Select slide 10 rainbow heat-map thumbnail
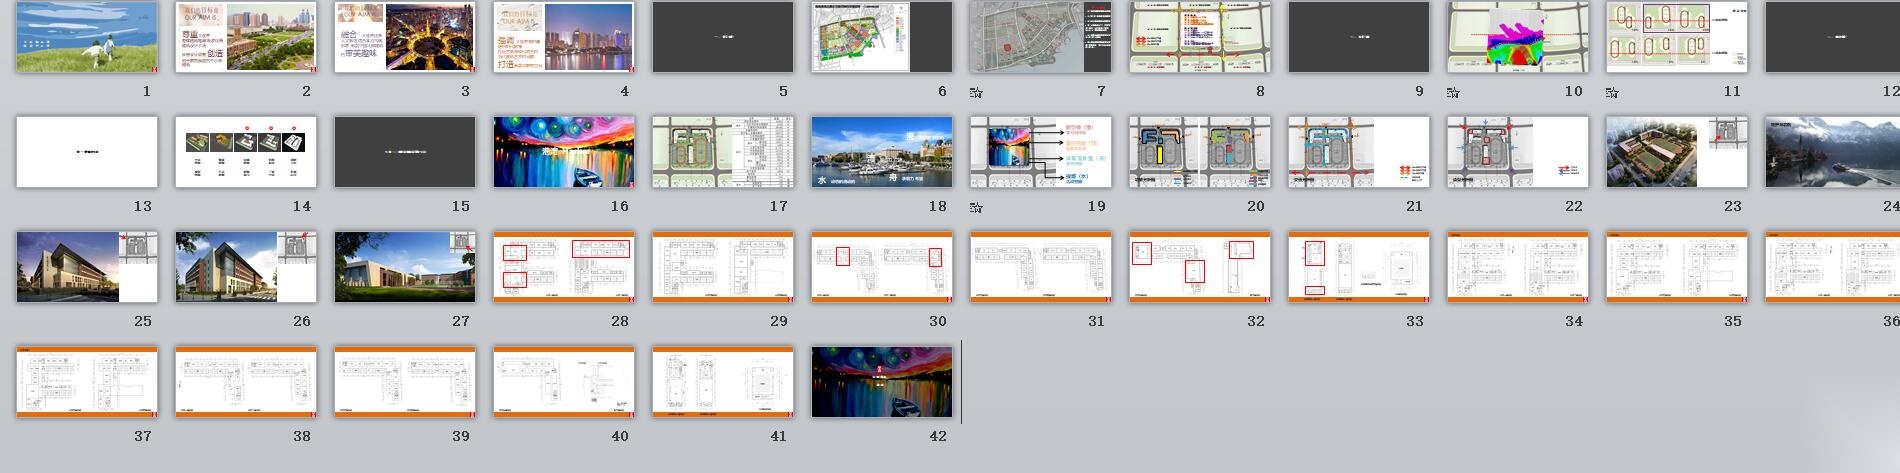1900x473 pixels. click(1518, 37)
